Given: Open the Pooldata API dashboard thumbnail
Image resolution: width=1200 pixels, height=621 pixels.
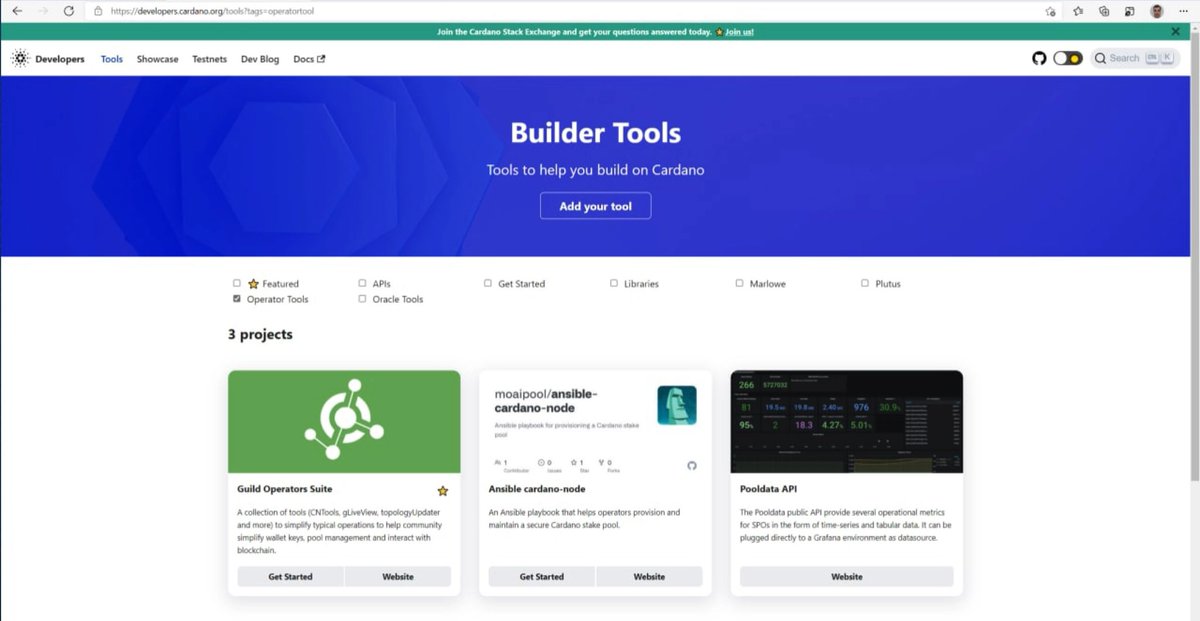Looking at the screenshot, I should pyautogui.click(x=847, y=421).
